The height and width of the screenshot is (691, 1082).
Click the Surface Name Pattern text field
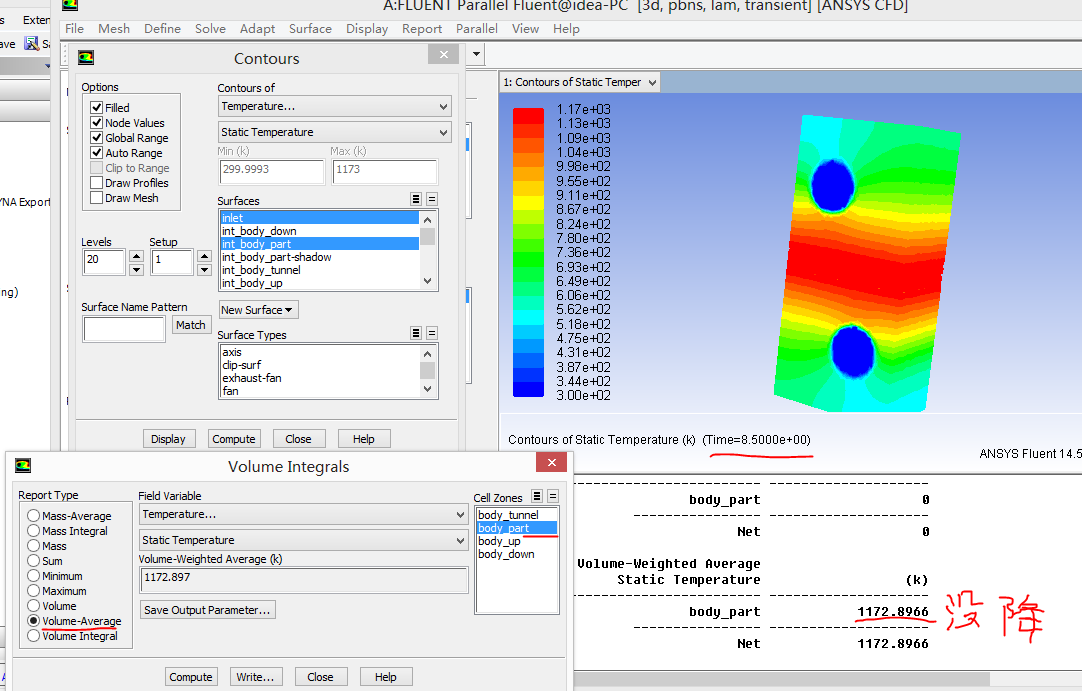pos(124,329)
